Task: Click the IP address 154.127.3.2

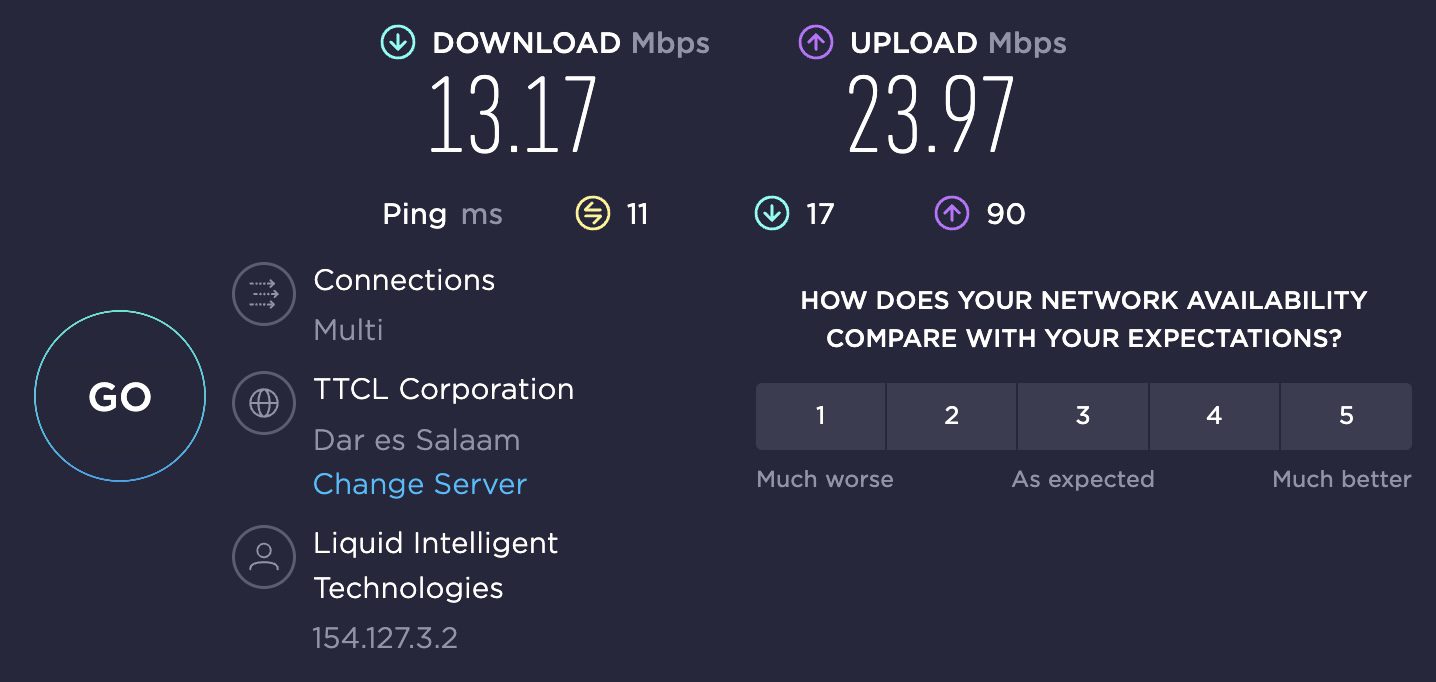Action: (385, 639)
